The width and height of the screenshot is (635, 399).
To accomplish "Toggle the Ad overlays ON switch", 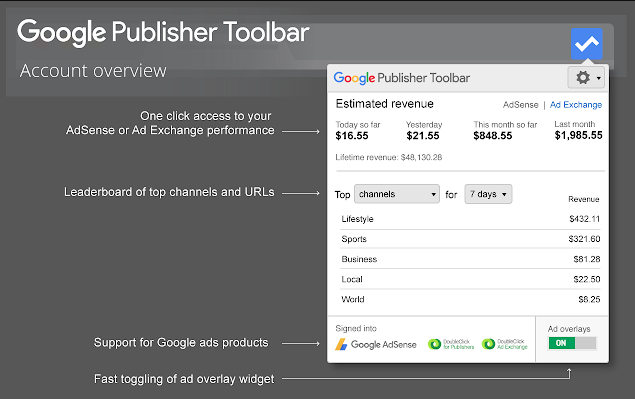I will pyautogui.click(x=572, y=343).
